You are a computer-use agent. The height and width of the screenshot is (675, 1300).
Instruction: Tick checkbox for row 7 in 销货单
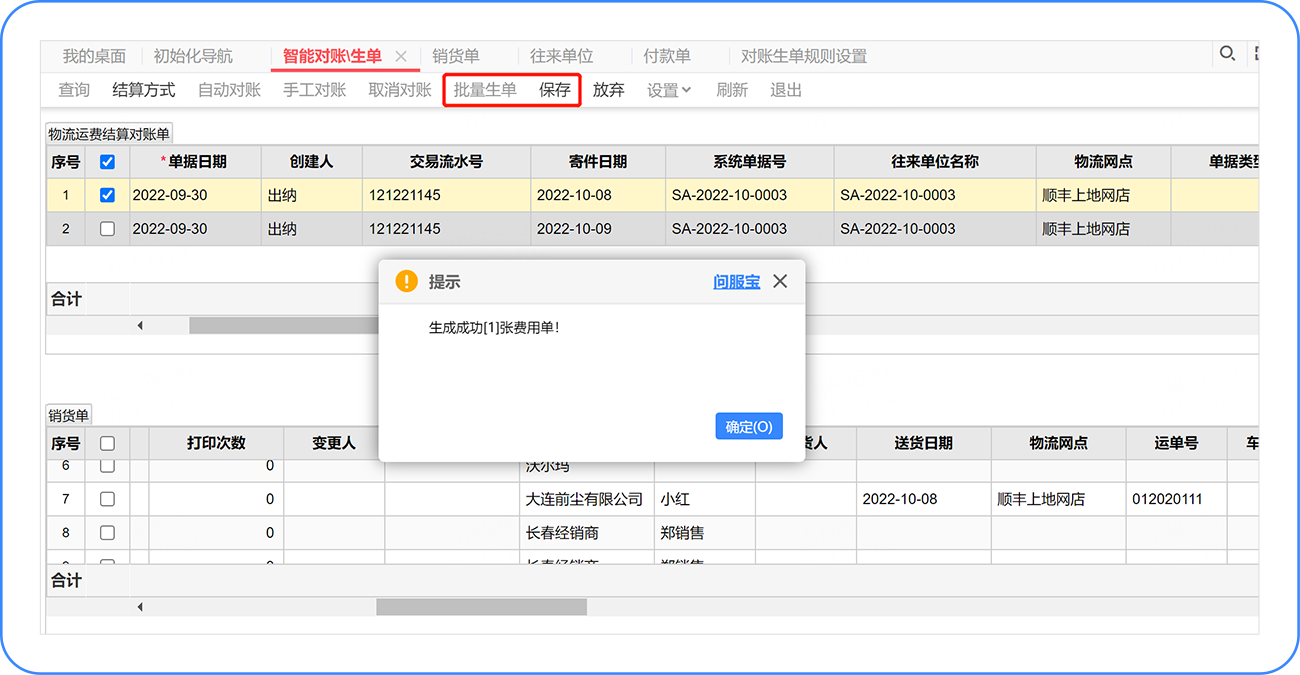click(x=108, y=499)
